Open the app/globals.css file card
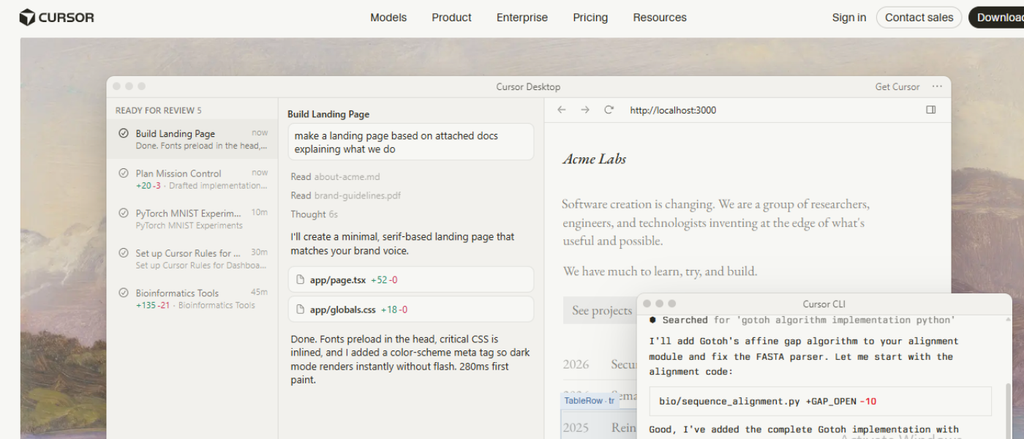This screenshot has width=1024, height=439. point(411,310)
